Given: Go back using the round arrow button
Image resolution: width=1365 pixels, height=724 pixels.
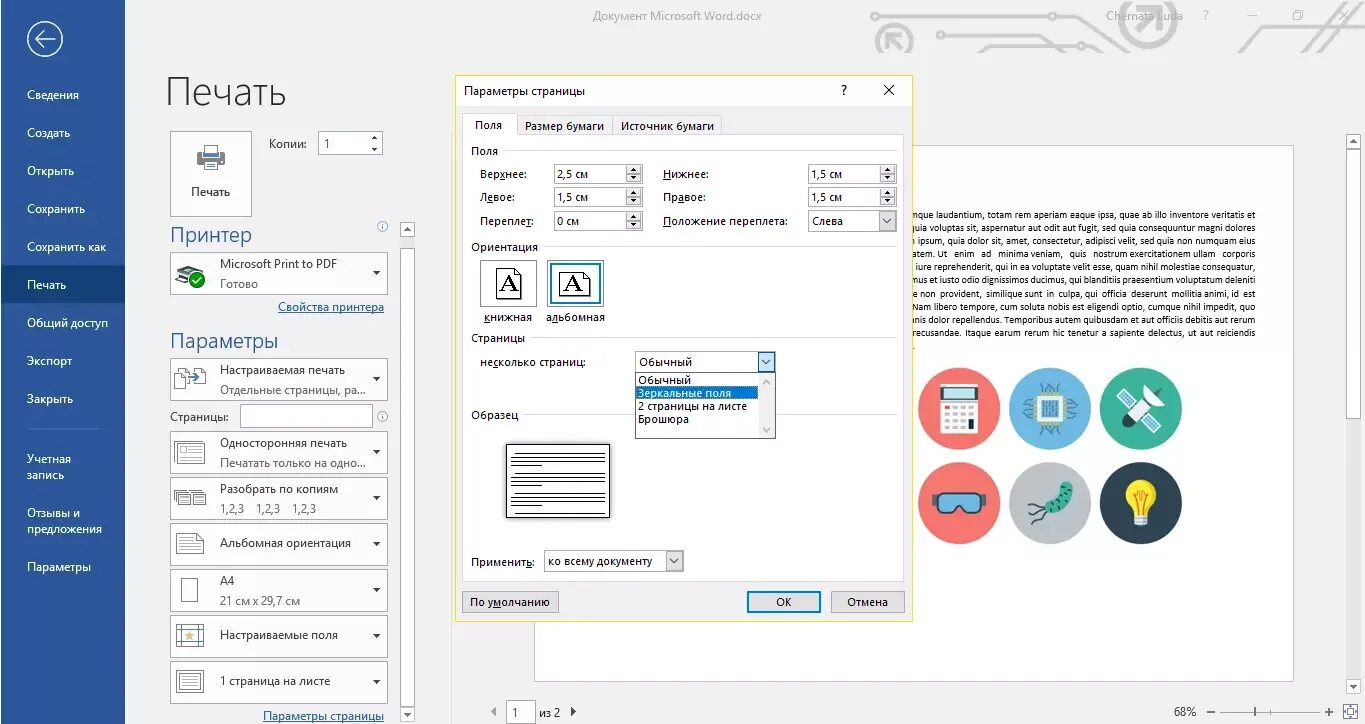Looking at the screenshot, I should (45, 40).
